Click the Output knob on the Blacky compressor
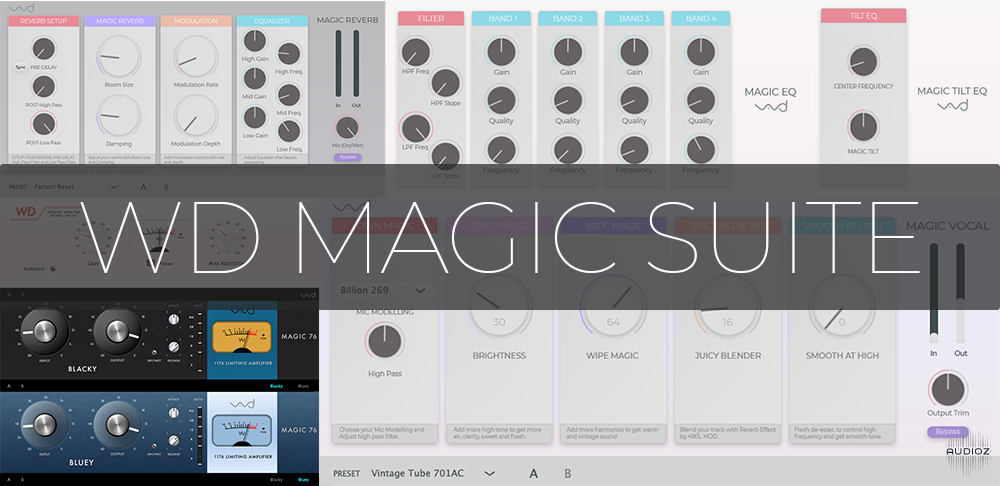 click(117, 330)
